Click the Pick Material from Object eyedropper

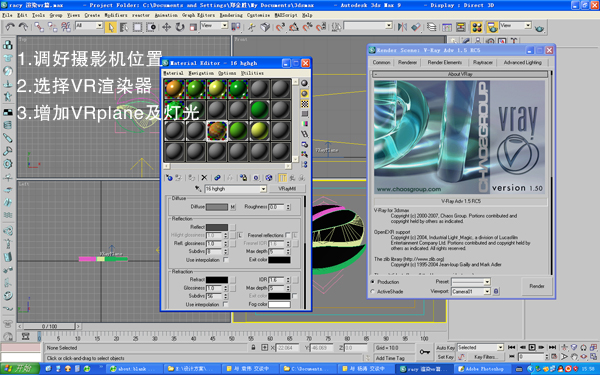198,189
